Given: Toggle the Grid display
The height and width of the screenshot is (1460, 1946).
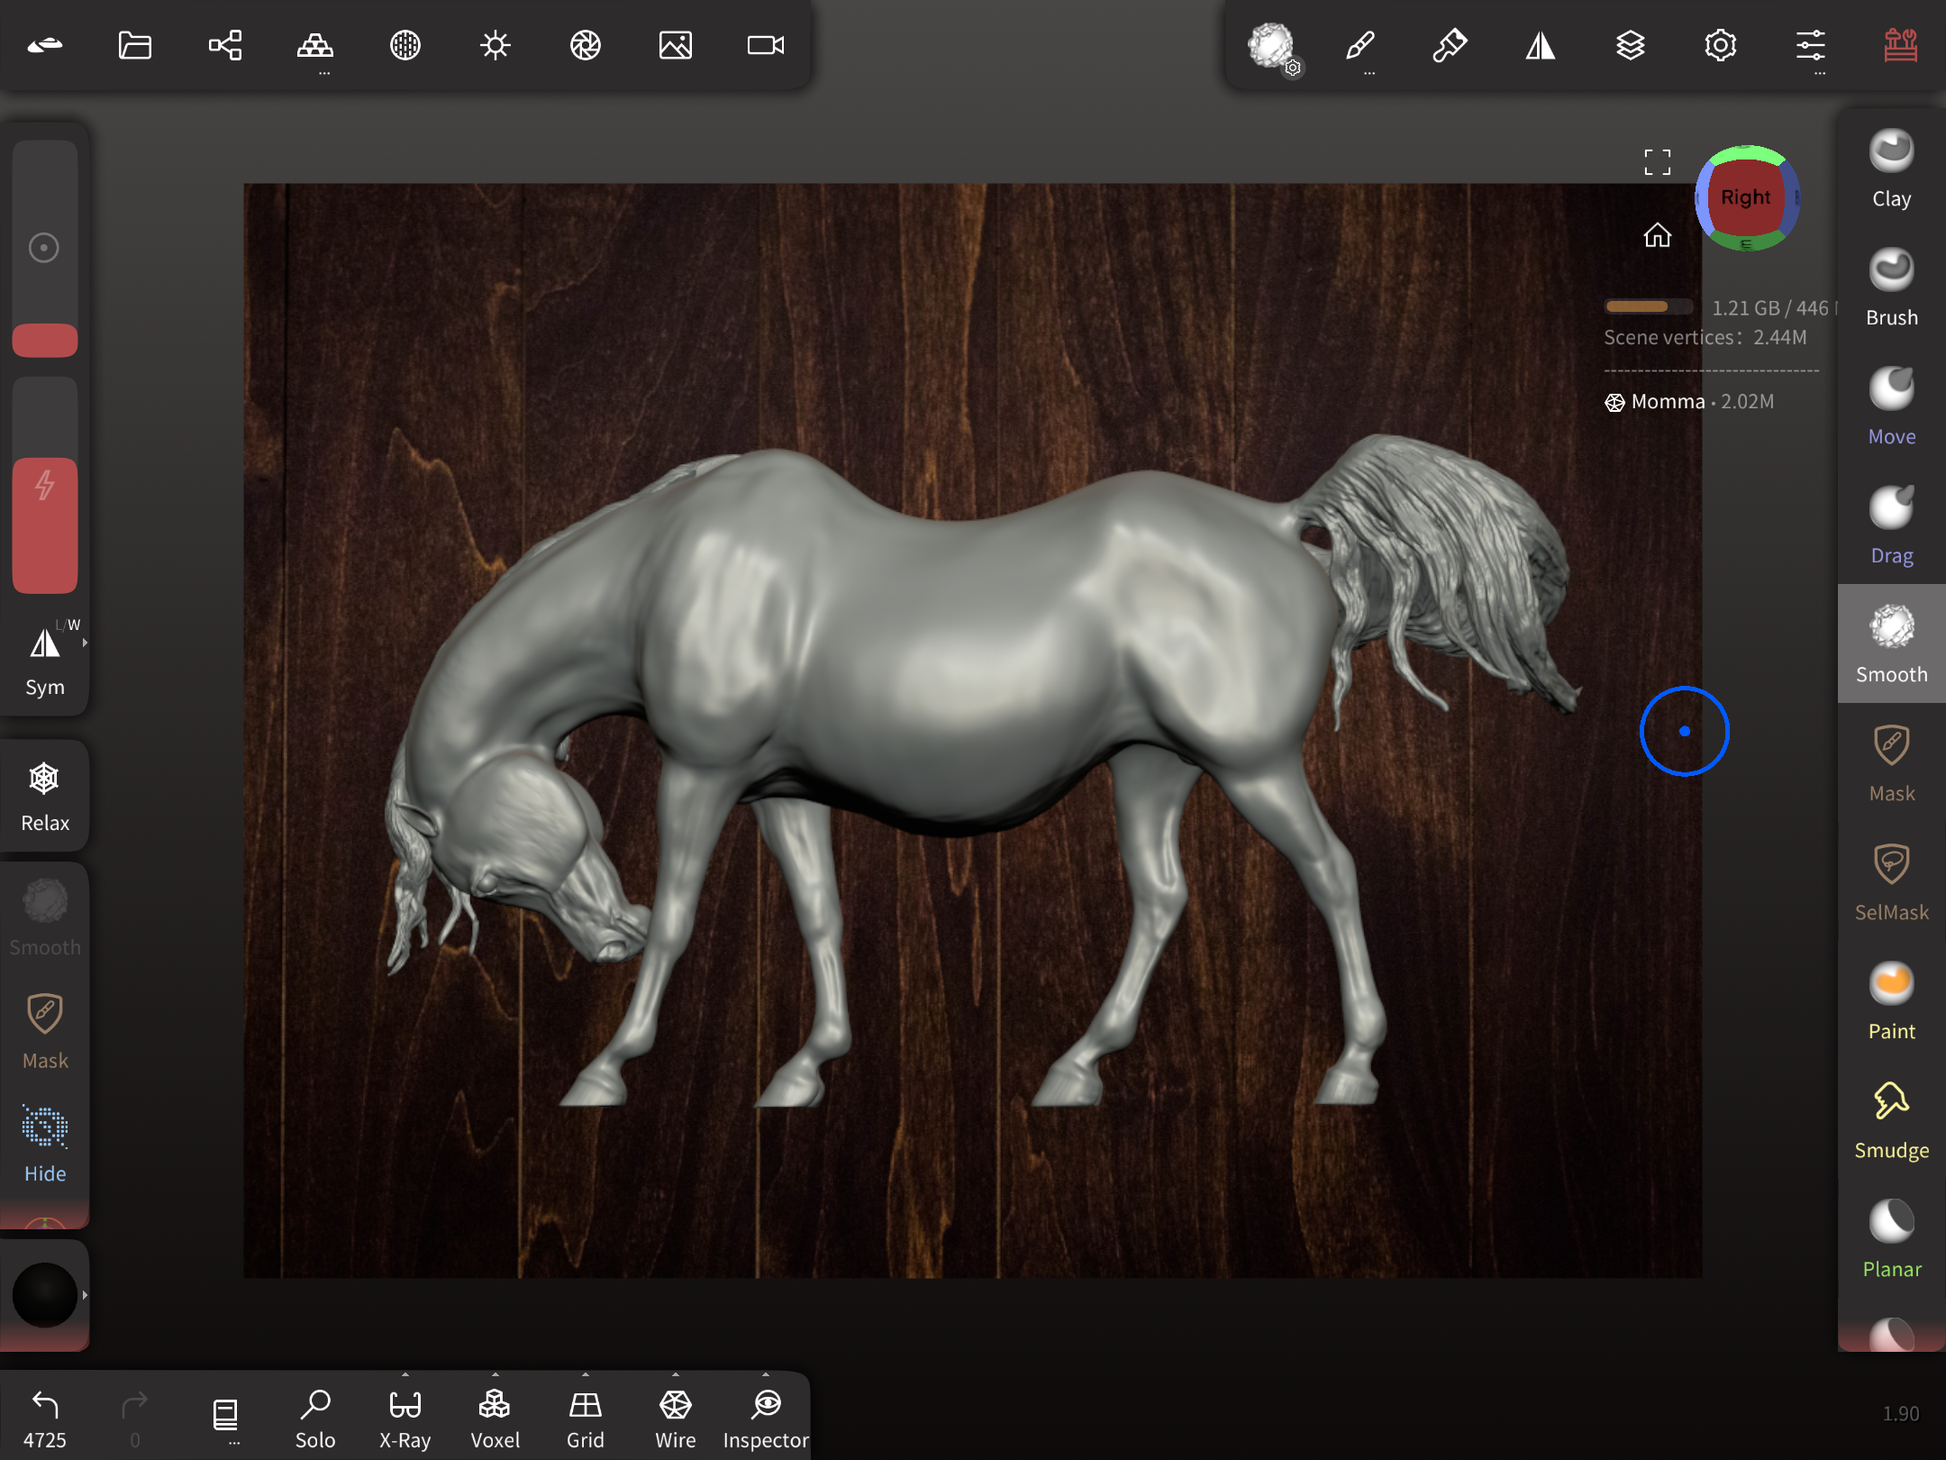Looking at the screenshot, I should click(x=585, y=1417).
